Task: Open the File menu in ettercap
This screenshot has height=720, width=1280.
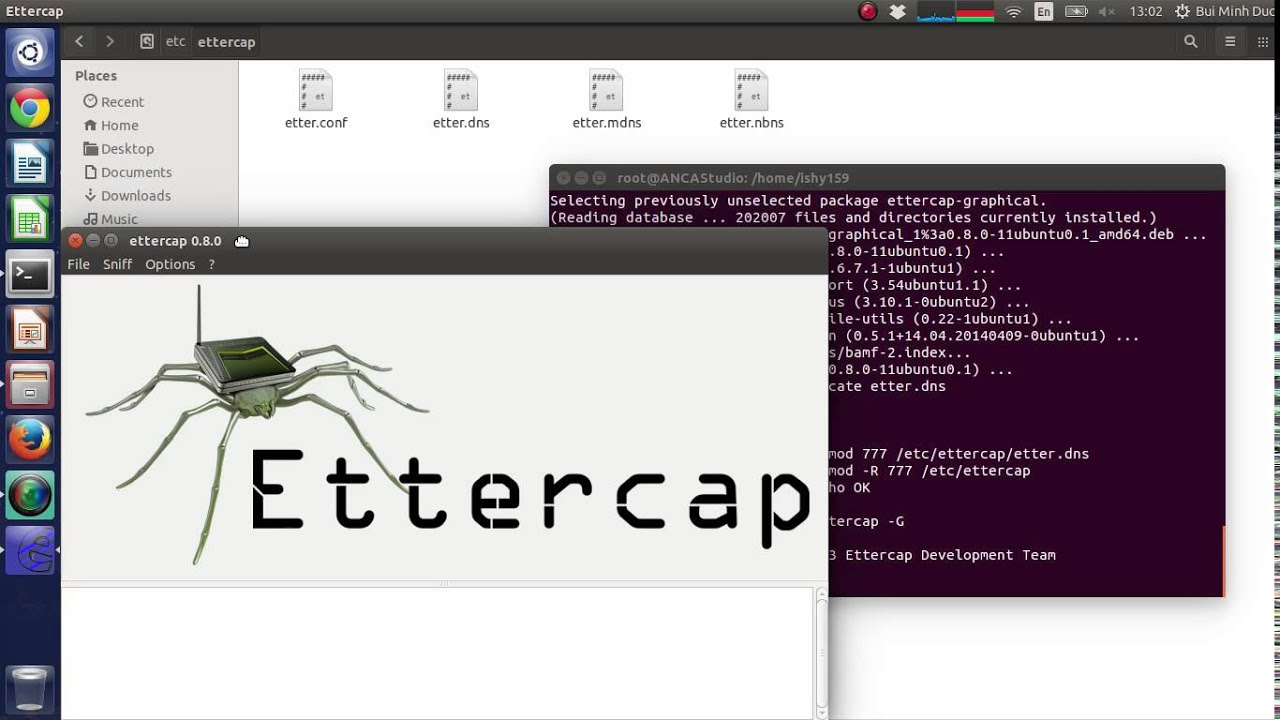Action: 78,264
